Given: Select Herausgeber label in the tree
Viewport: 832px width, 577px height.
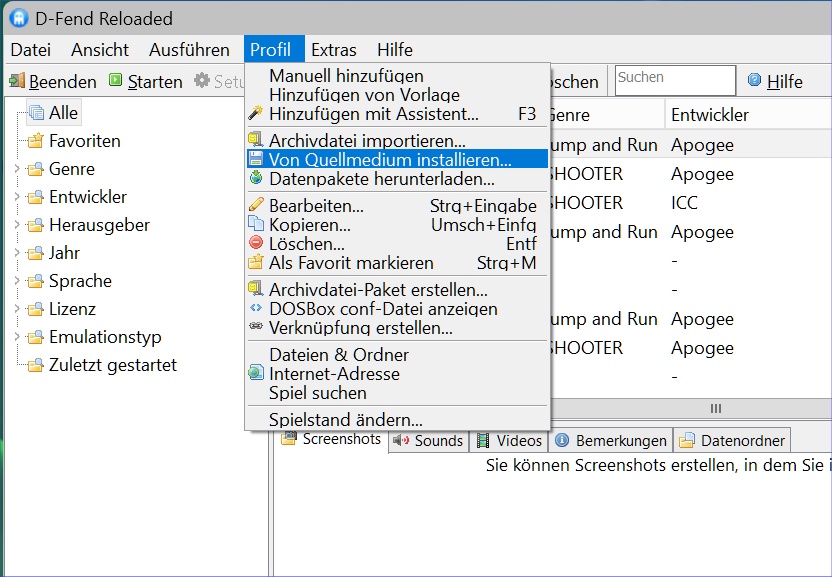Looking at the screenshot, I should (99, 225).
